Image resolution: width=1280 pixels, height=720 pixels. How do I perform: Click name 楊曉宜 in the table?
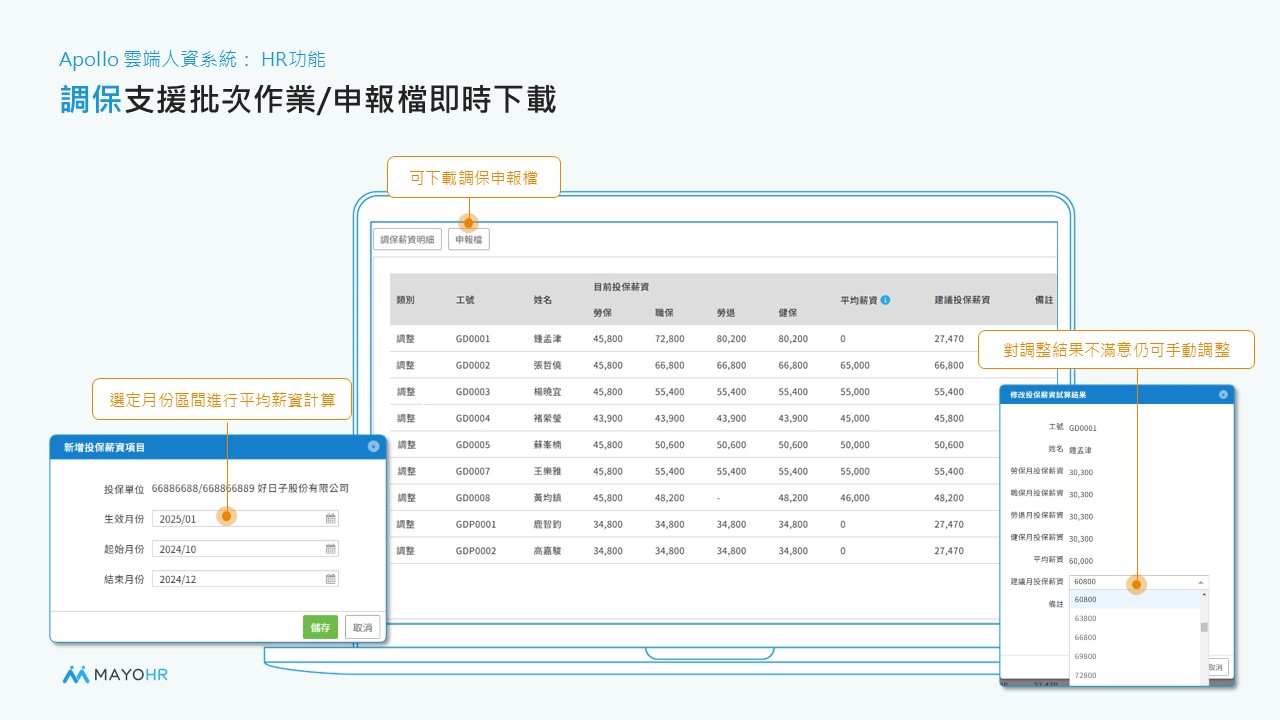tap(548, 392)
